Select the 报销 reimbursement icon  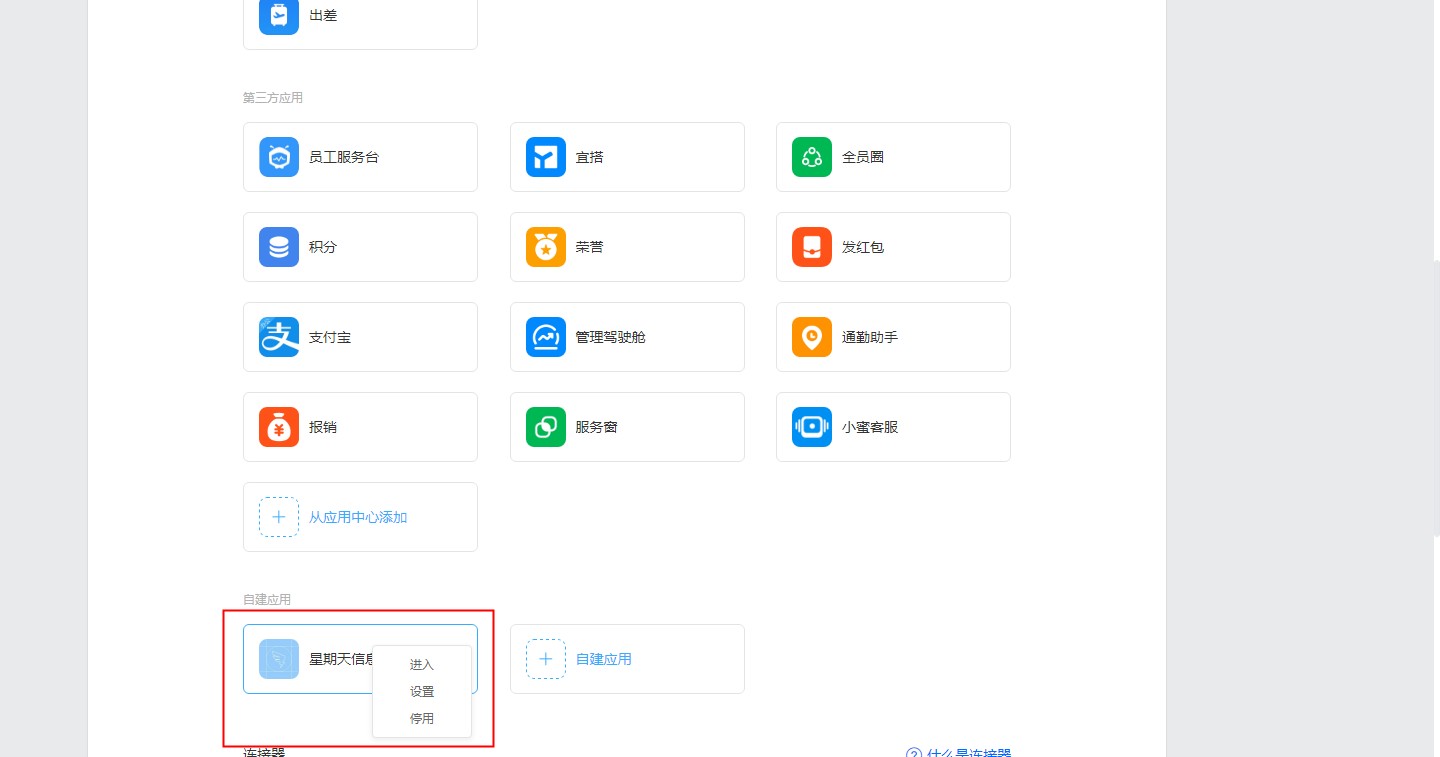[x=278, y=427]
